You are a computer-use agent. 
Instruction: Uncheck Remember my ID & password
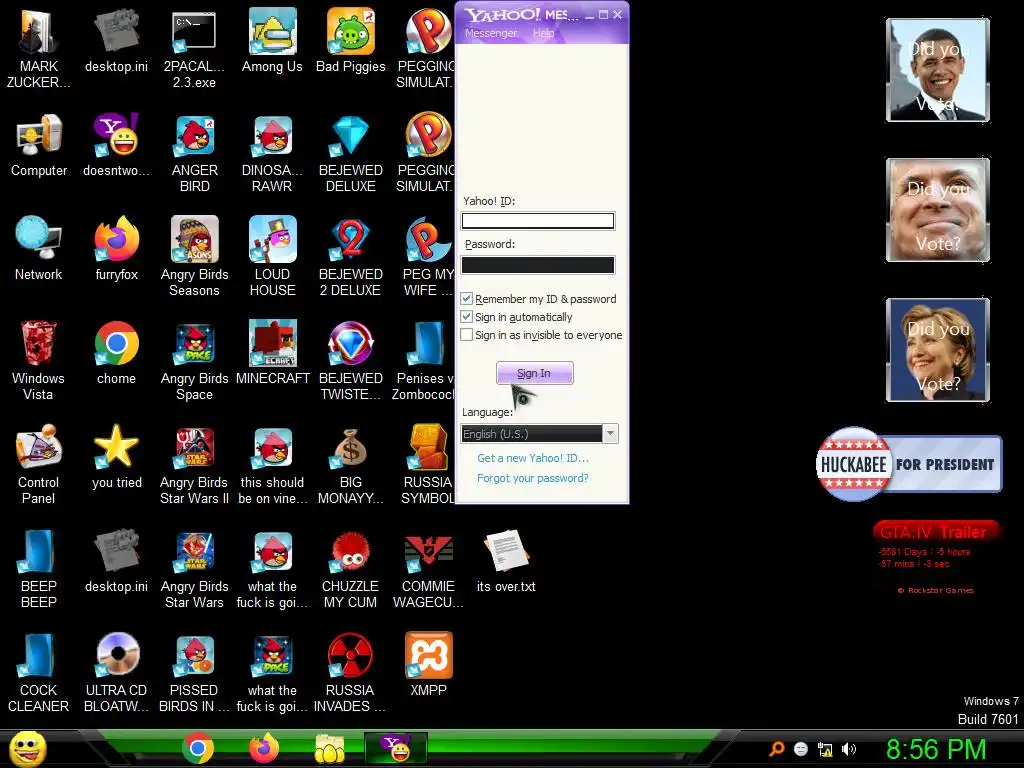pyautogui.click(x=466, y=298)
